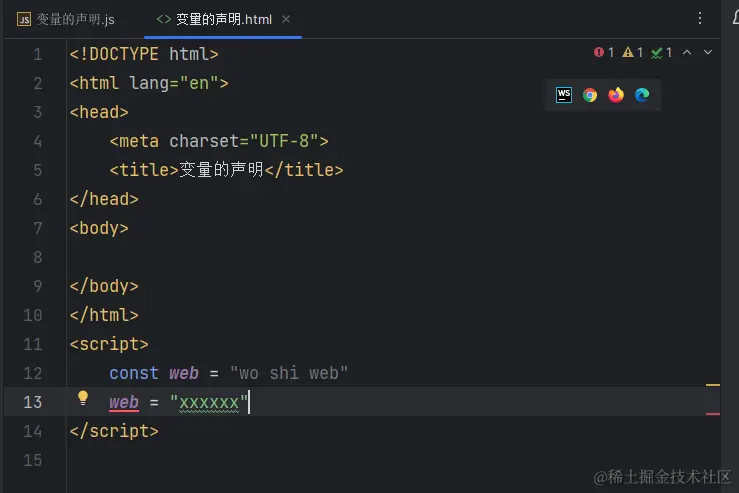Click the yellow warning stripe in scrollbar
This screenshot has height=493, width=739.
point(713,385)
